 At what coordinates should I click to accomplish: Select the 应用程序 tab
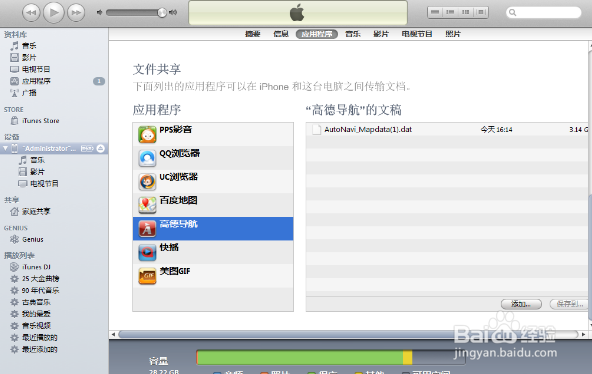point(316,34)
